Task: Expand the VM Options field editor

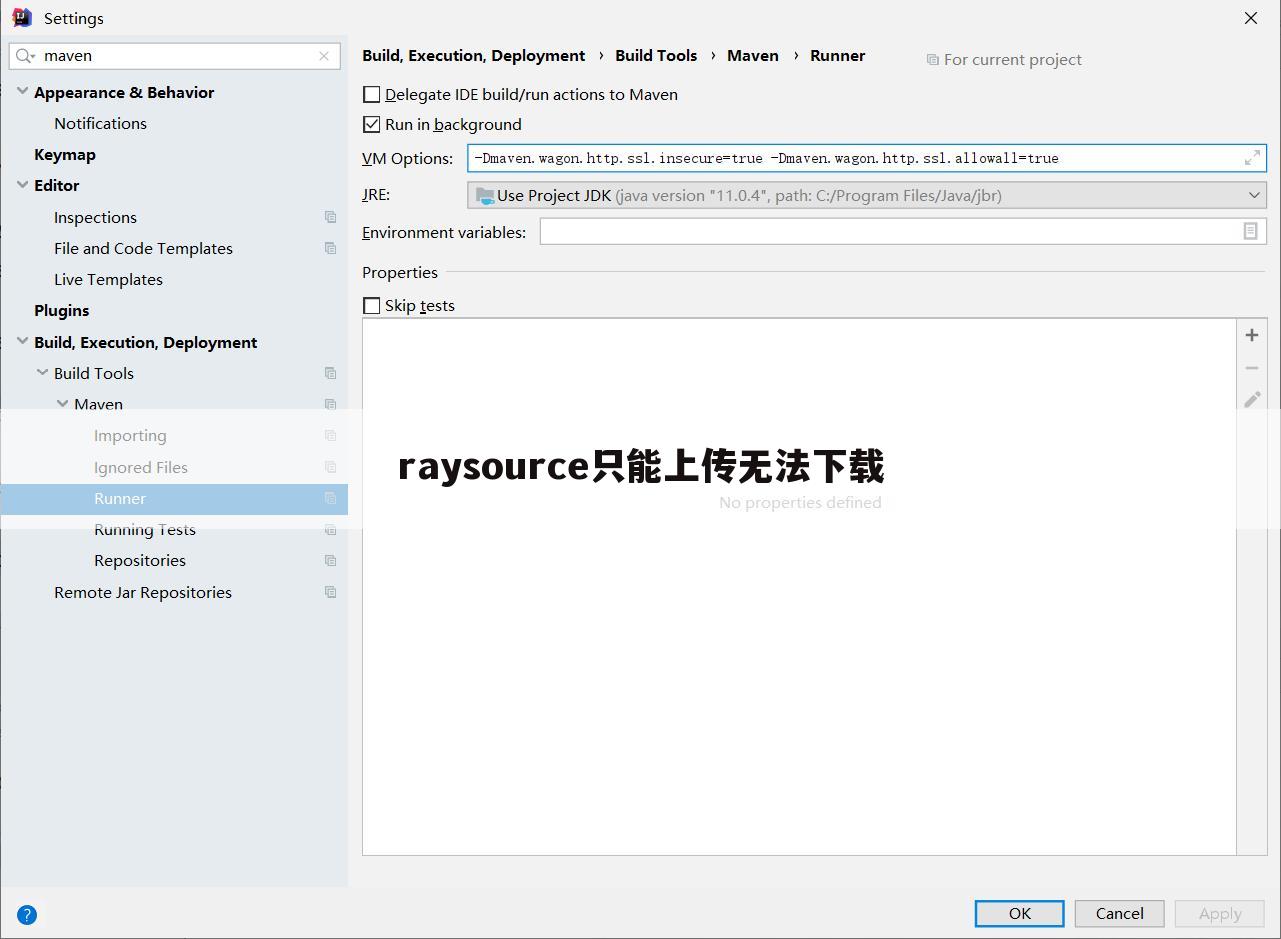Action: coord(1252,158)
